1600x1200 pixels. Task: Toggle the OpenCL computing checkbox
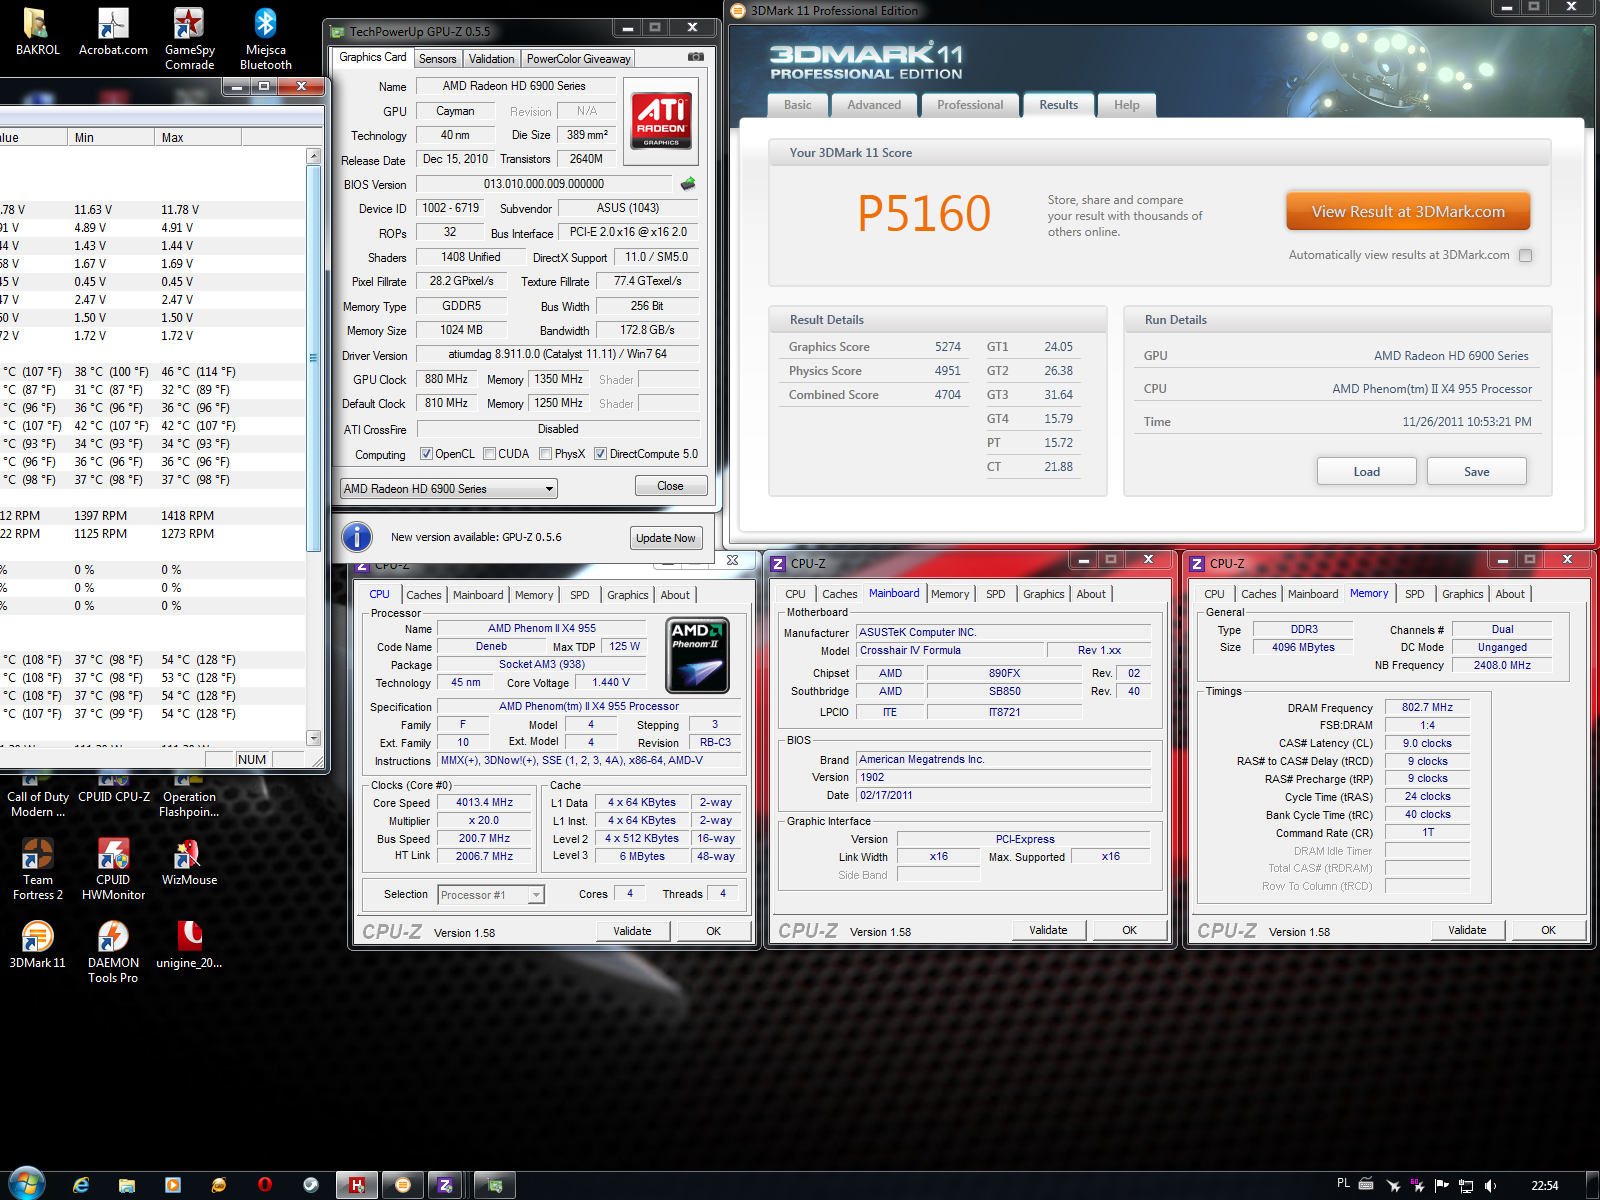point(426,454)
